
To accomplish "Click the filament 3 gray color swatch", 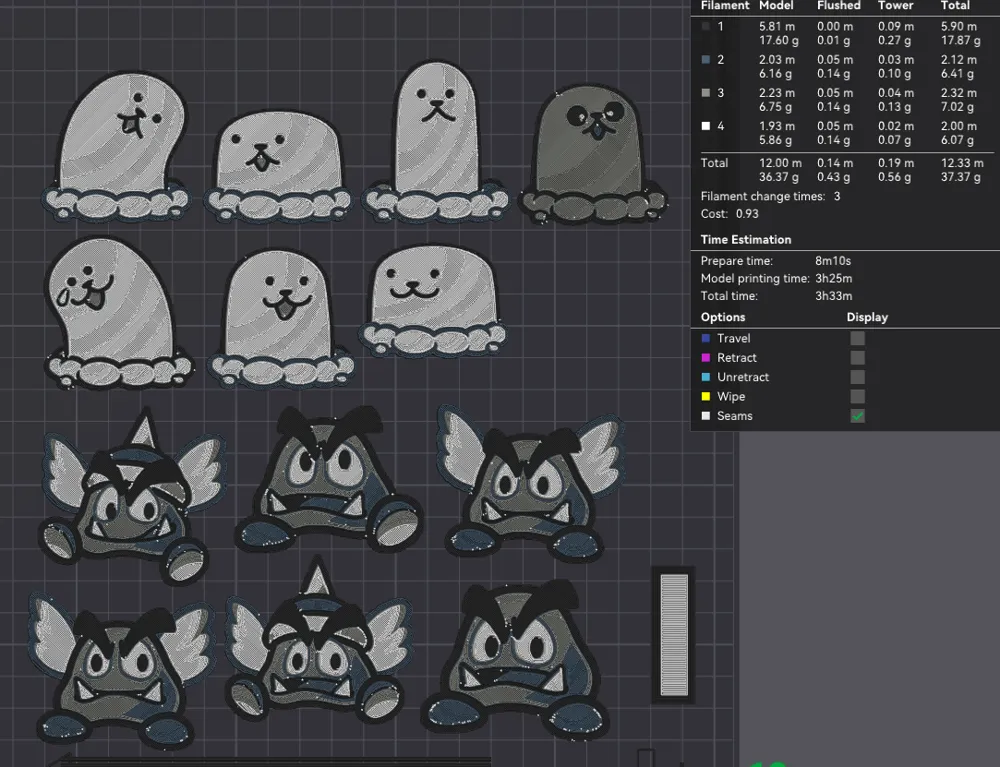I will [705, 93].
